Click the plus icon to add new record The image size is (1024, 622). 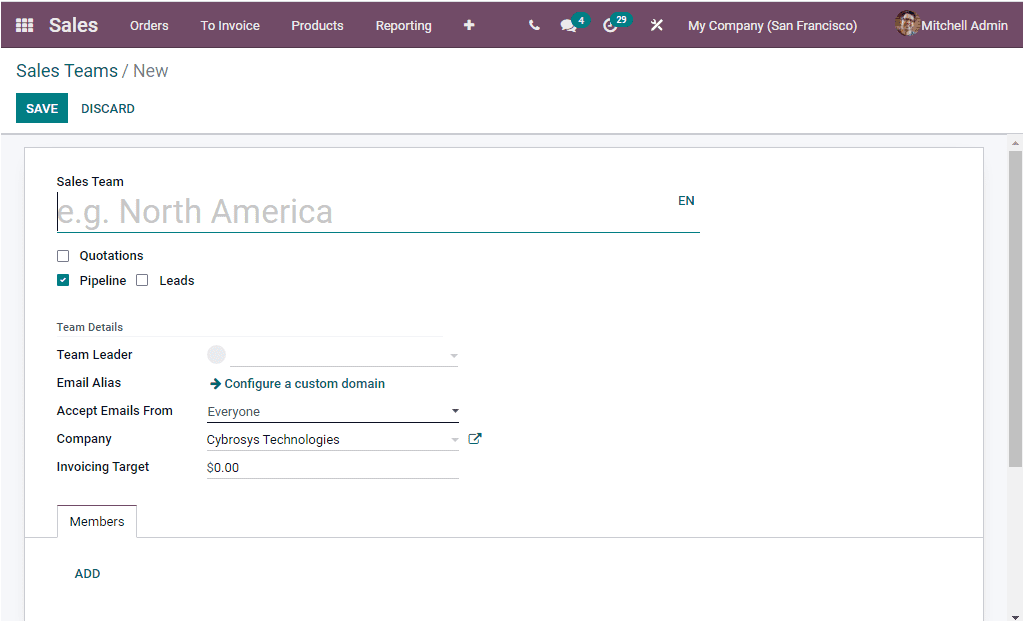coord(469,25)
